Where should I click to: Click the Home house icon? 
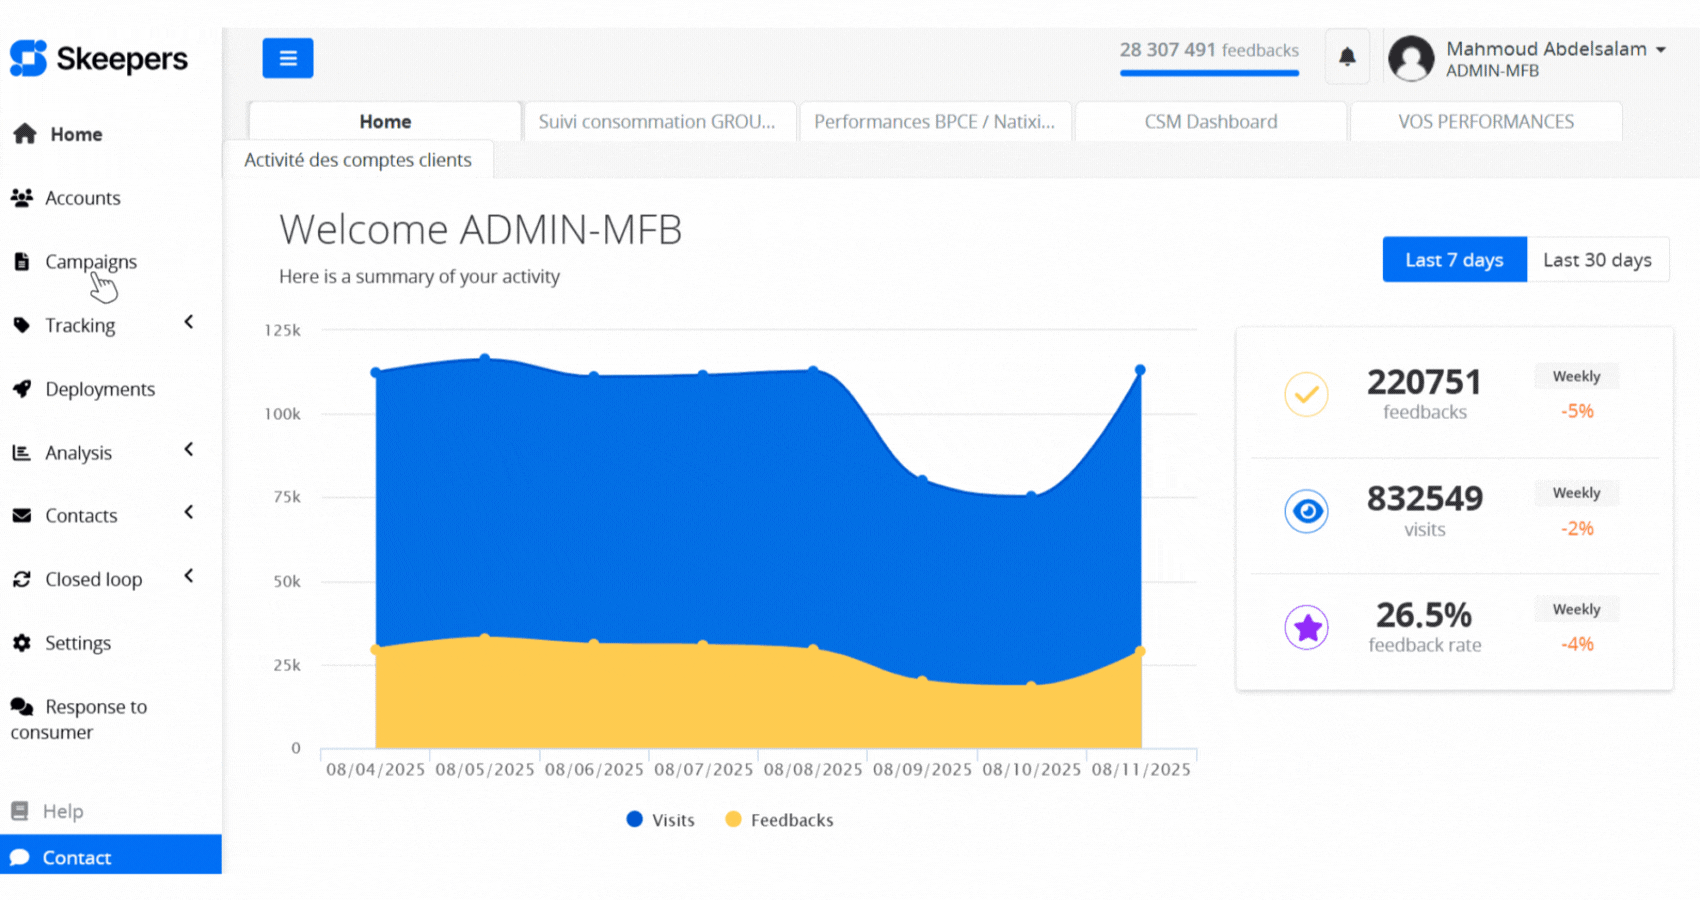tap(25, 134)
